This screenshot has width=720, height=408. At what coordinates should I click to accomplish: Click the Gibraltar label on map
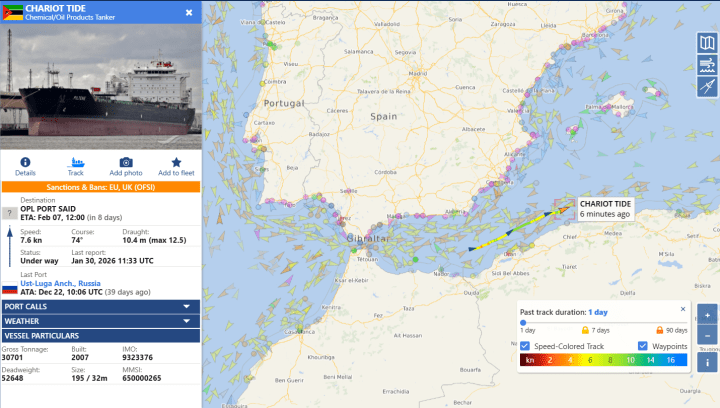368,239
